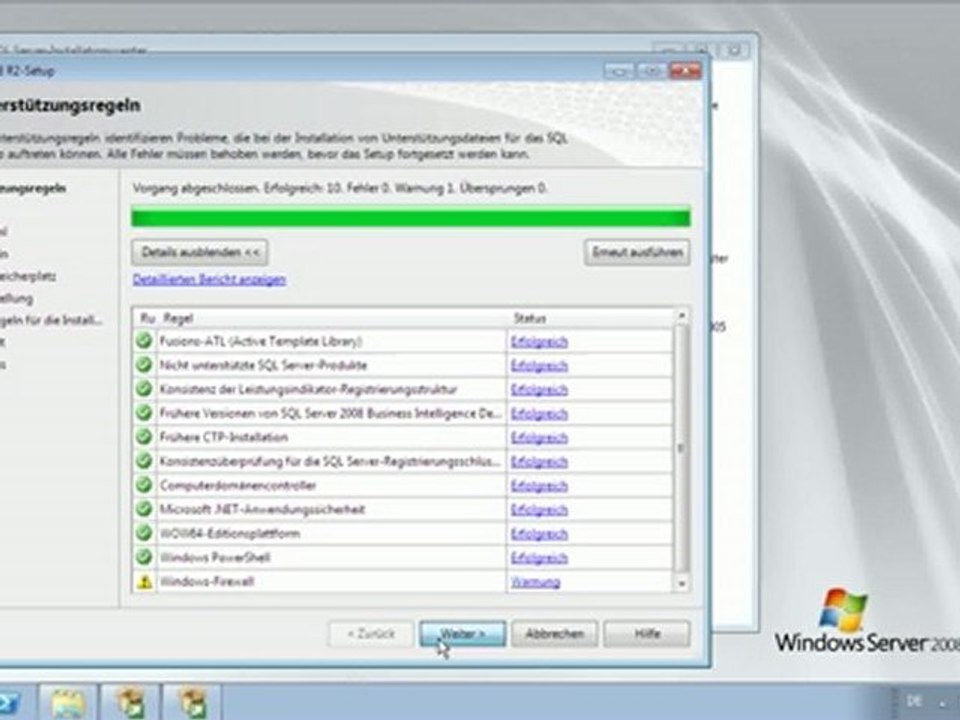Open PowerShell icon at taskbar left edge
Screen dimensions: 960x720
pos(10,703)
